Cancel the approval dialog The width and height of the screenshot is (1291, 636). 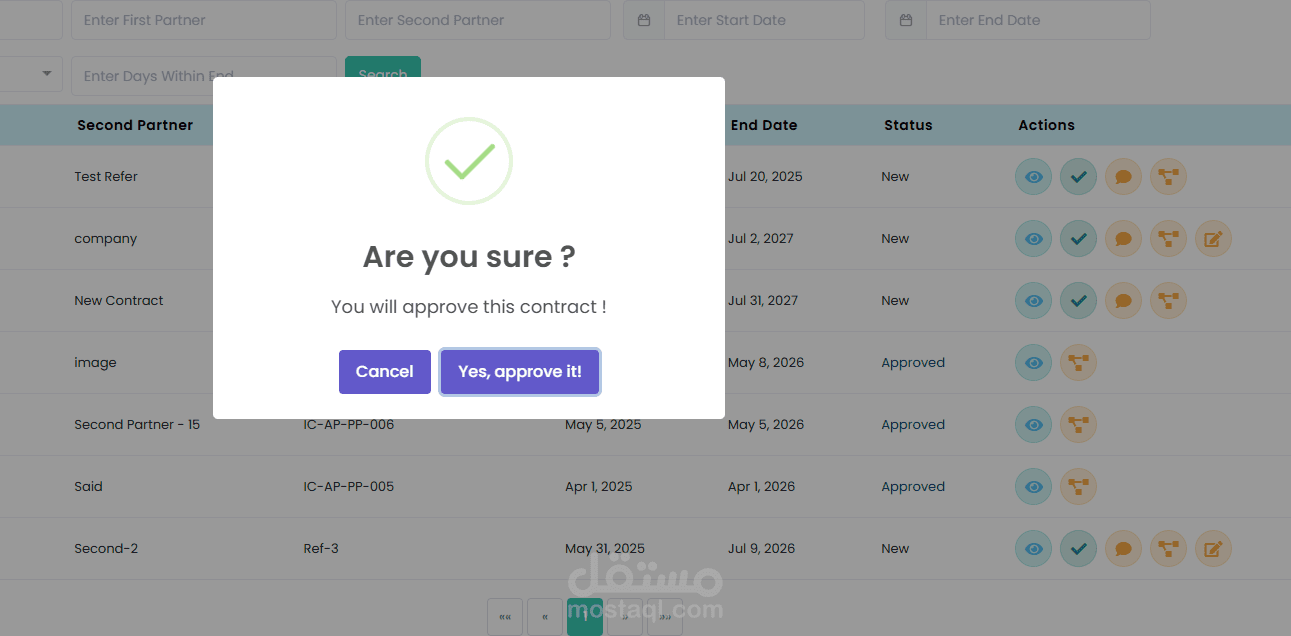[x=384, y=372]
